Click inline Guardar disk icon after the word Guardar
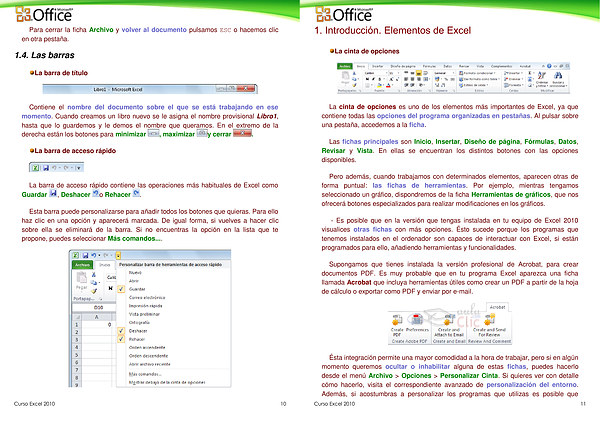The width and height of the screenshot is (600, 424). point(53,193)
